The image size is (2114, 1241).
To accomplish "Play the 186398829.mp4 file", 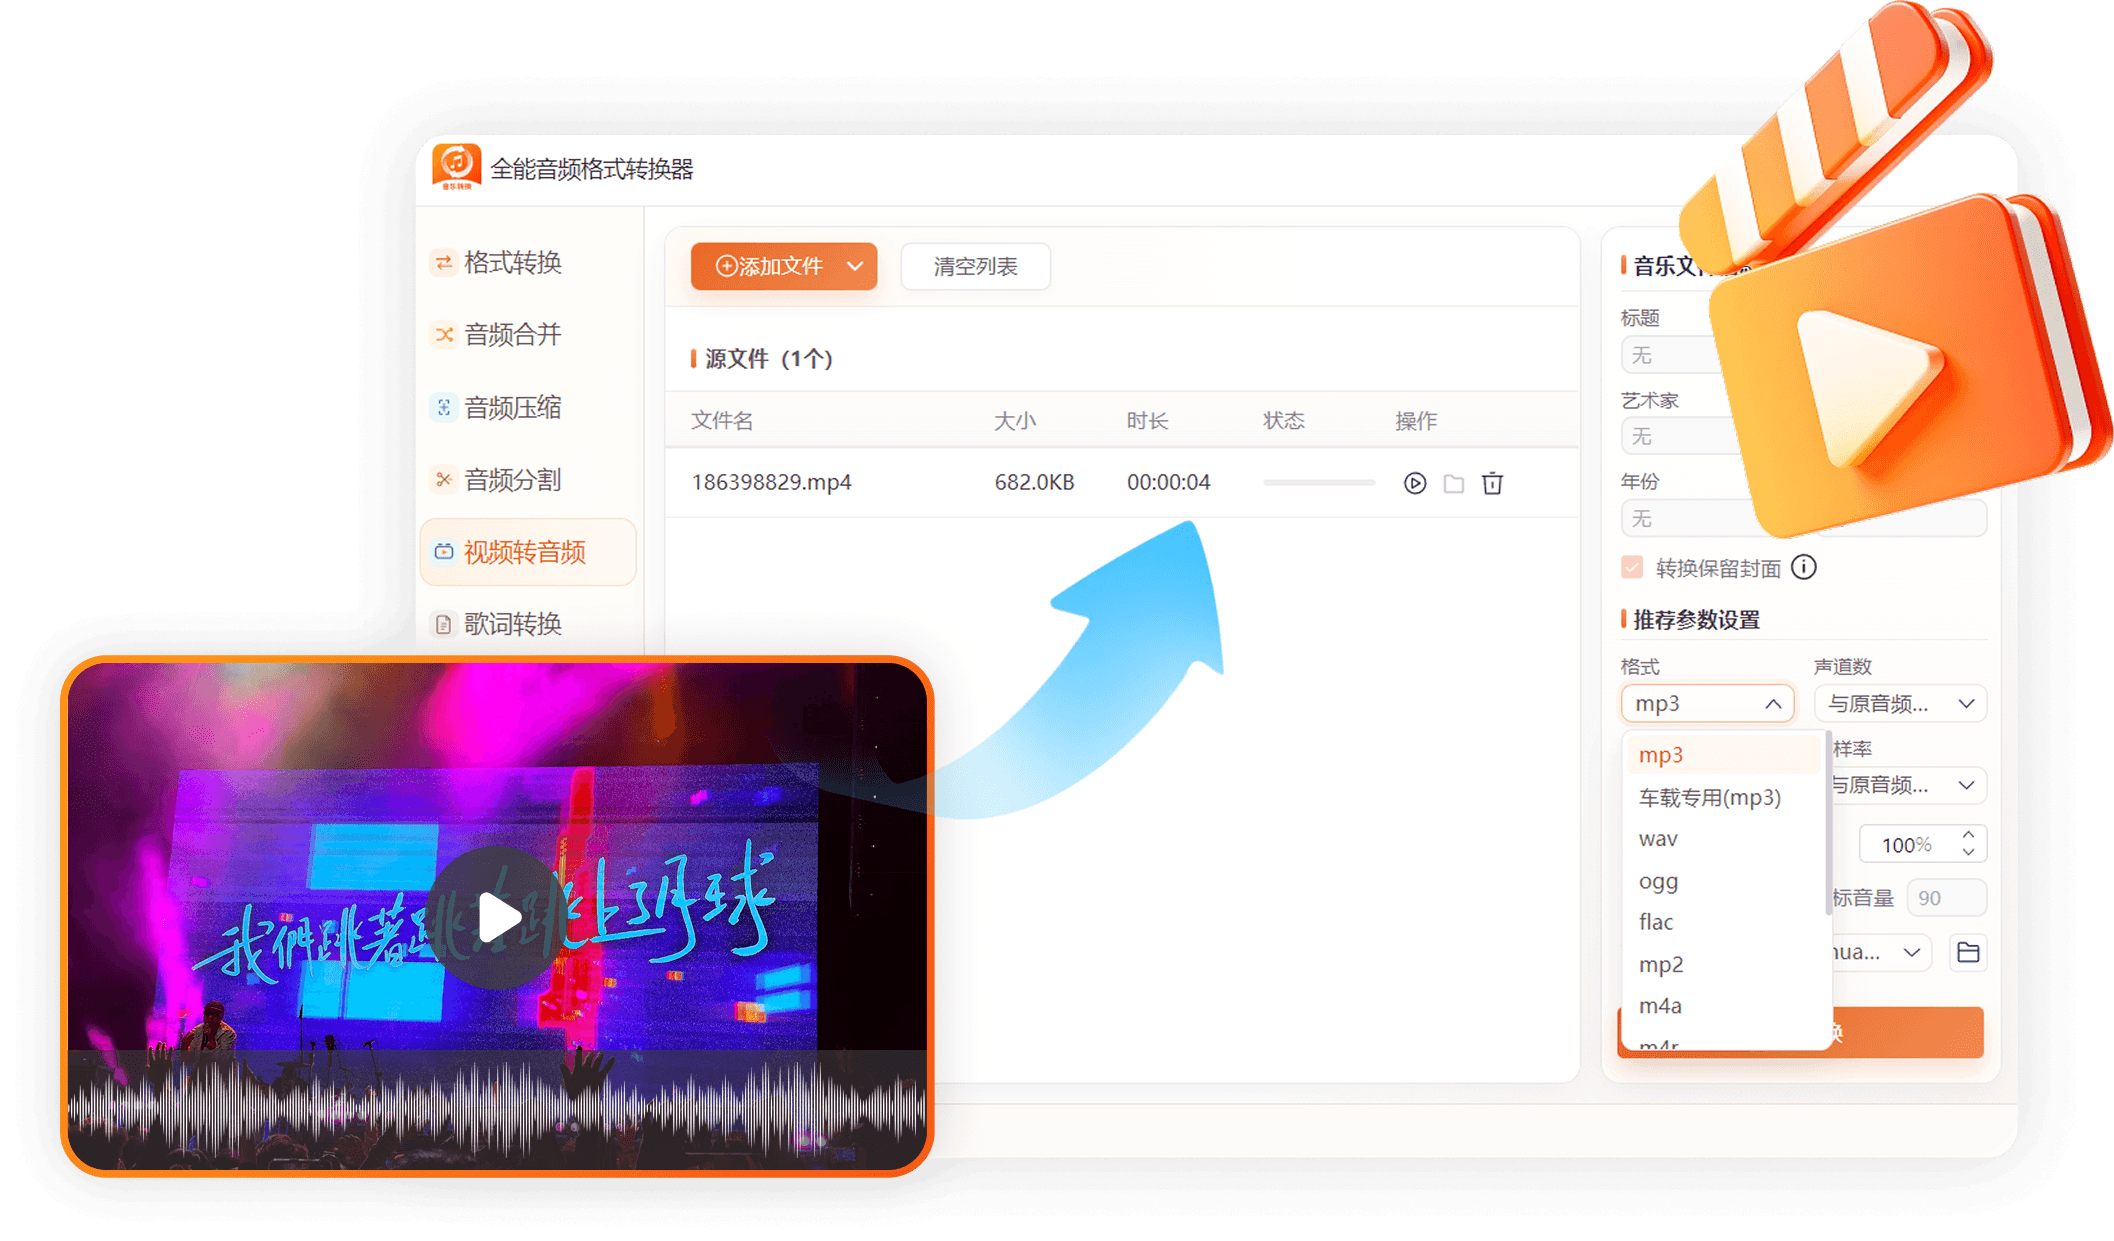I will coord(1414,483).
